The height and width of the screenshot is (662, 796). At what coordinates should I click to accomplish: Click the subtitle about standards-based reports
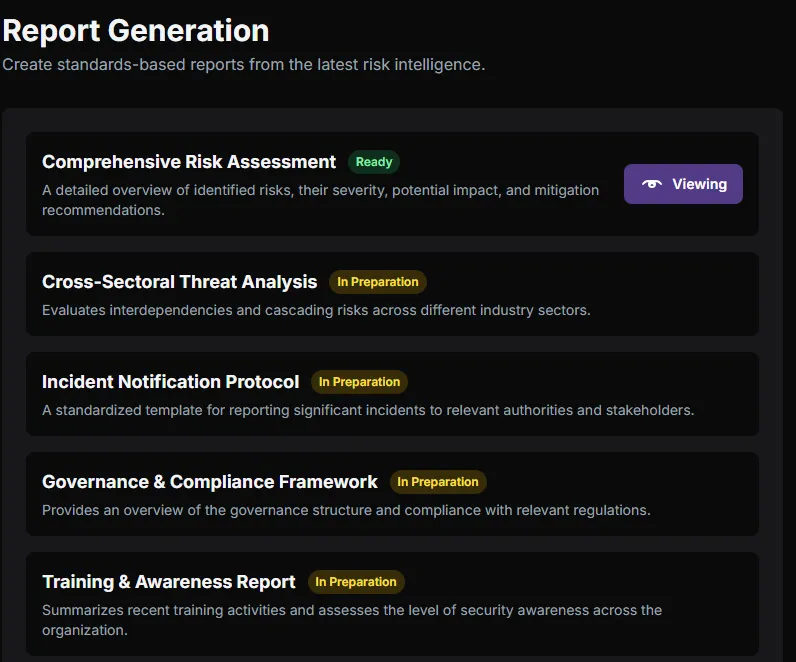coord(243,65)
